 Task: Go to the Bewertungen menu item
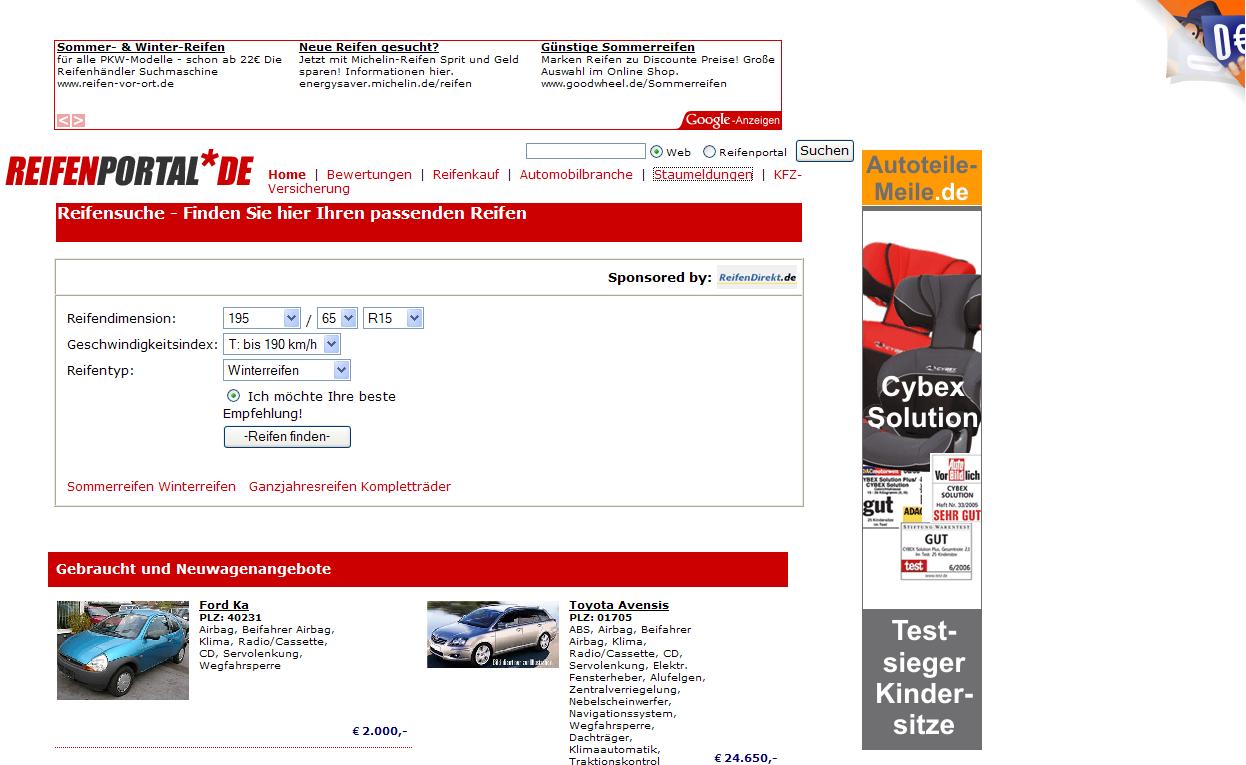[369, 174]
